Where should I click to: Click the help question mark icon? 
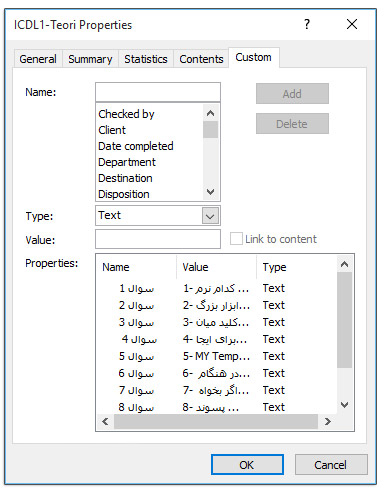click(307, 24)
